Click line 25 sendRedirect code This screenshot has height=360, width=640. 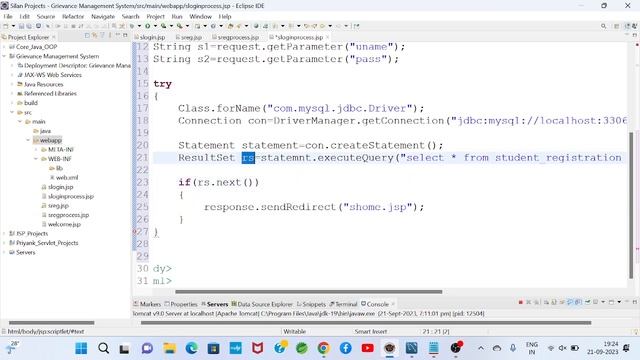pyautogui.click(x=314, y=207)
